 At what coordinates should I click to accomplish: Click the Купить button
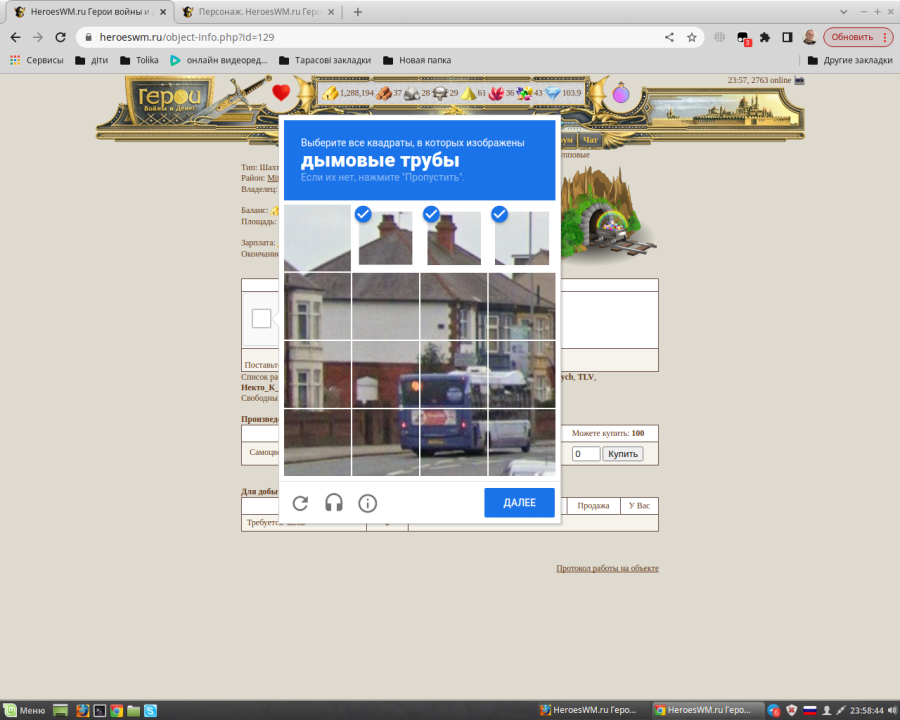point(623,454)
